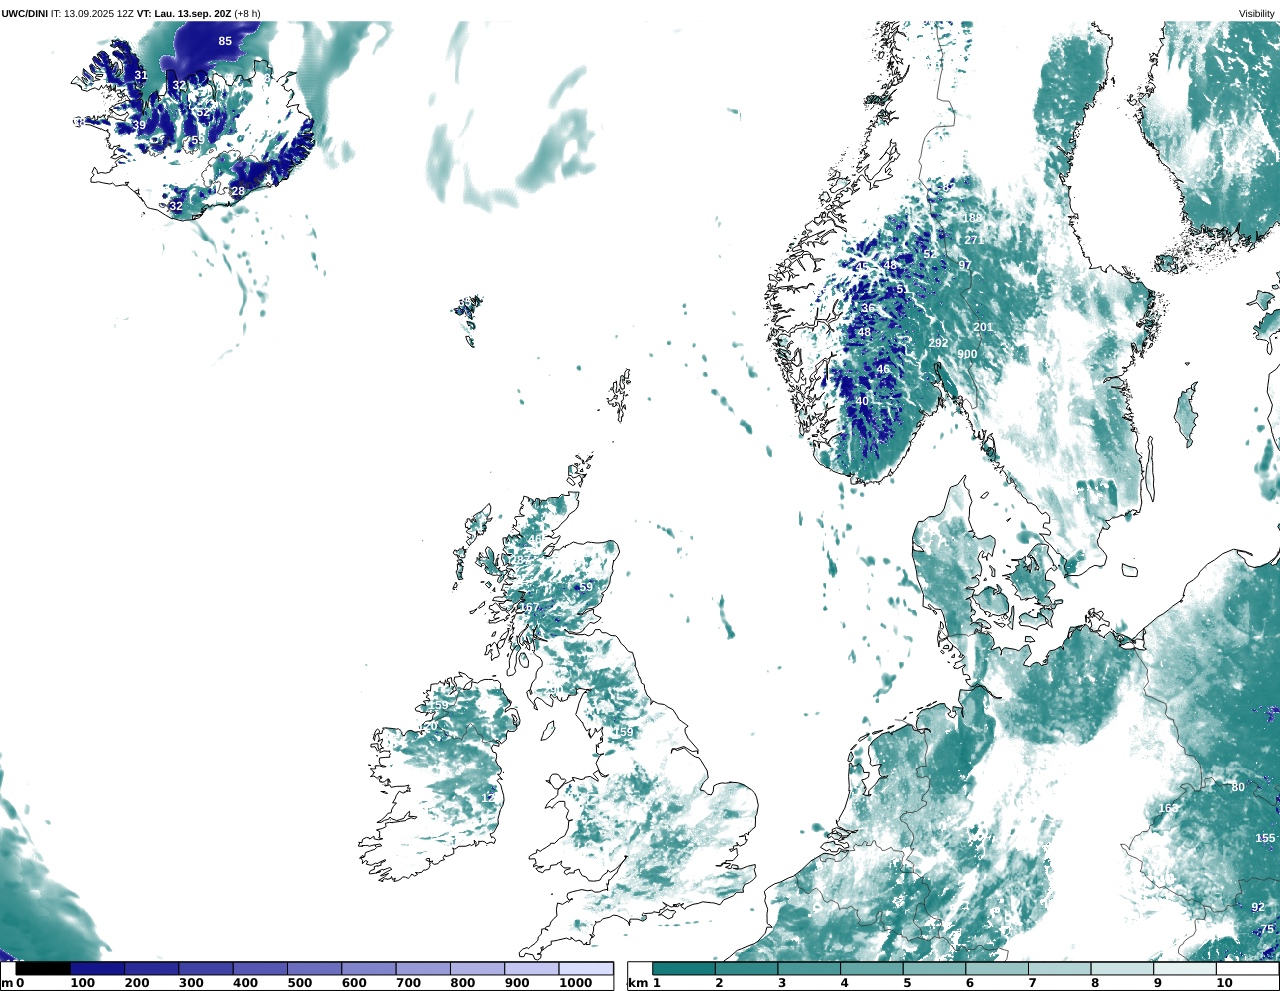The image size is (1280, 991).
Task: Click the 97 value on the Norway-Sweden border
Action: coord(965,265)
